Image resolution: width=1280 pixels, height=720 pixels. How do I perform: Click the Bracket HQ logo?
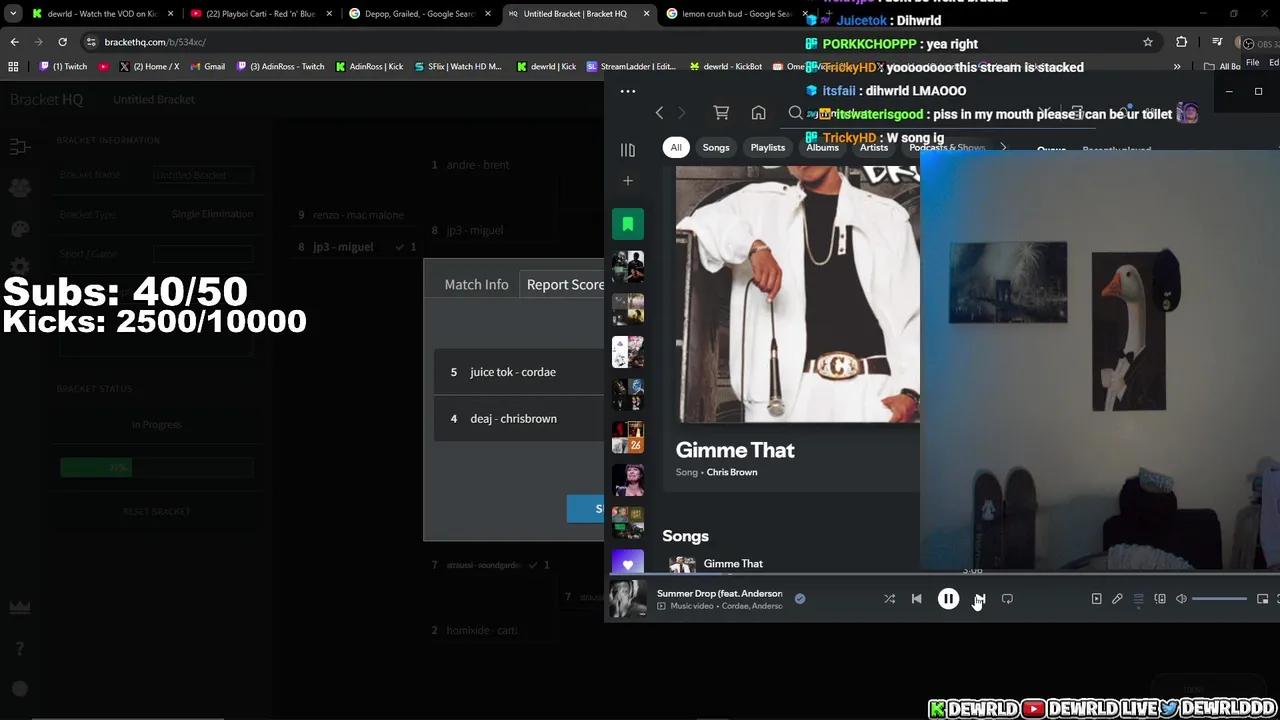[47, 99]
